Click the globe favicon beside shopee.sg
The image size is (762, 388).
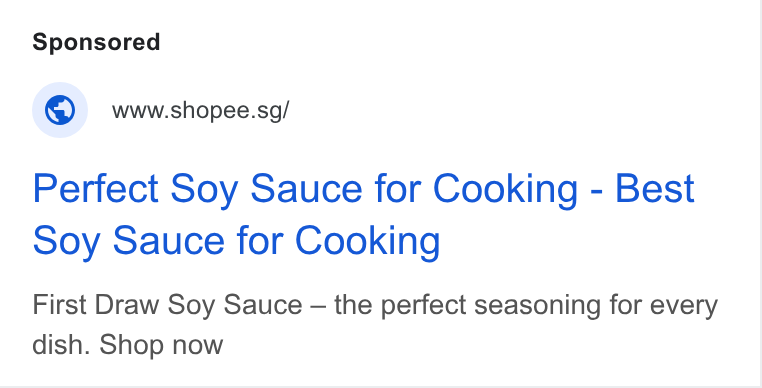click(60, 110)
